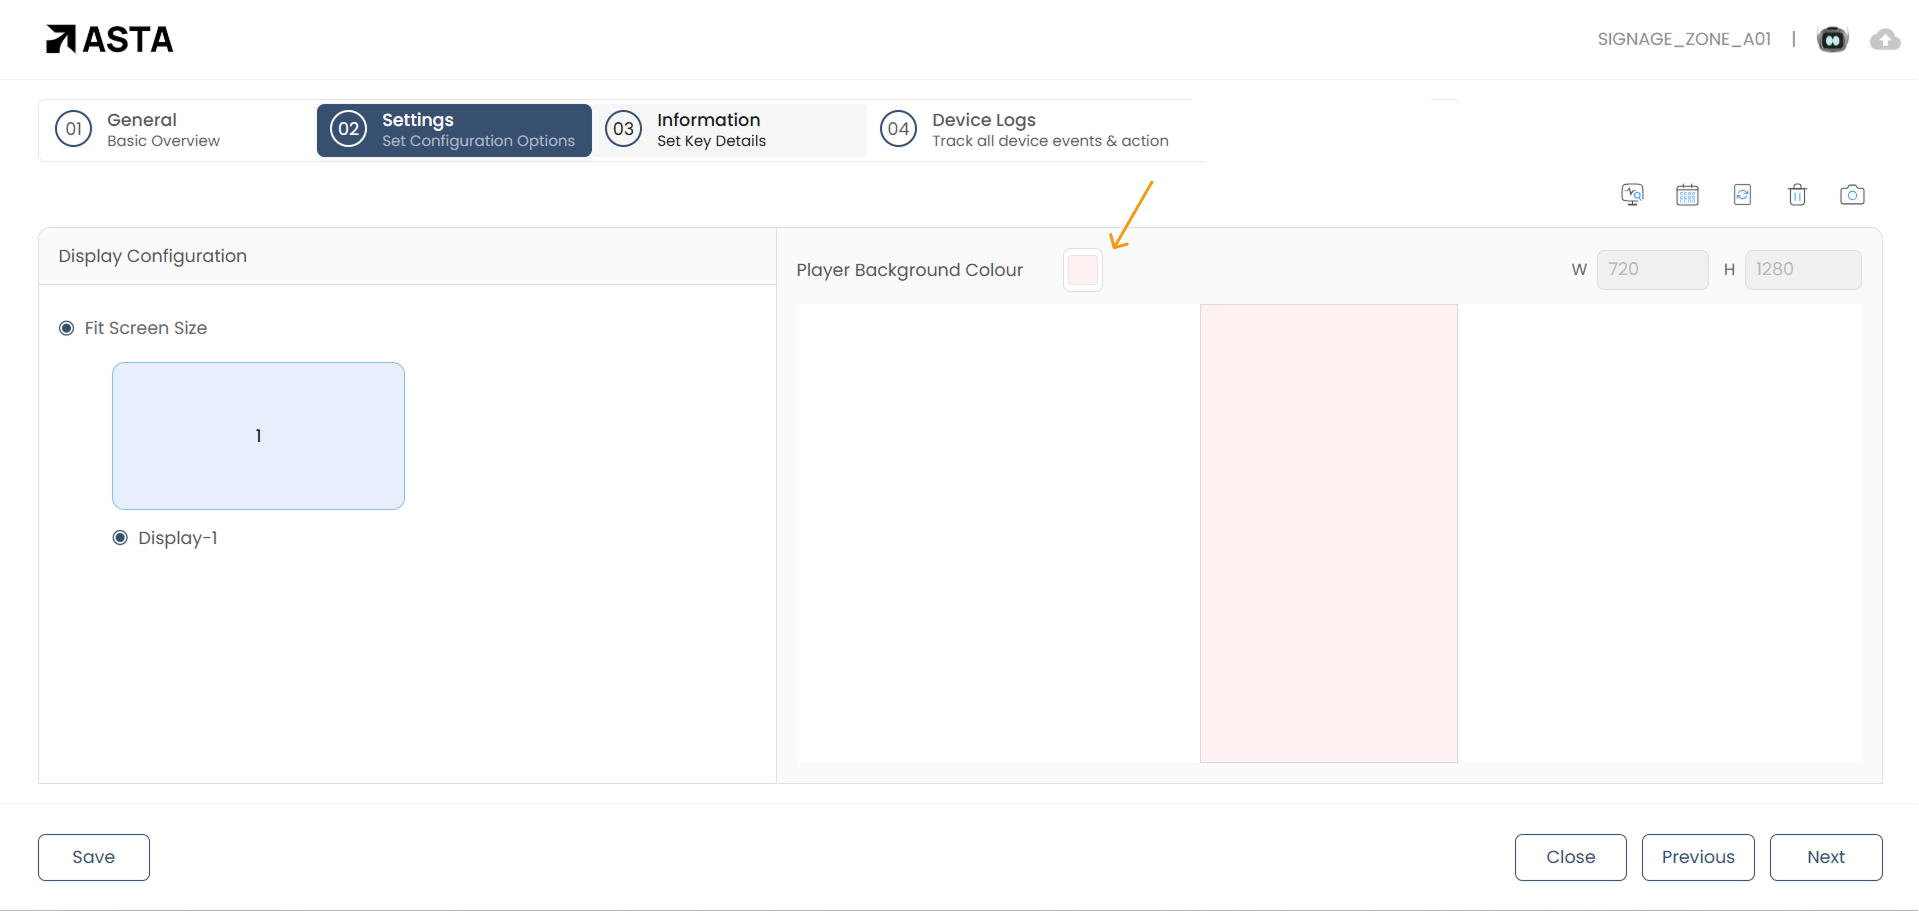Click the trash delete icon
The image size is (1919, 911).
click(1797, 195)
